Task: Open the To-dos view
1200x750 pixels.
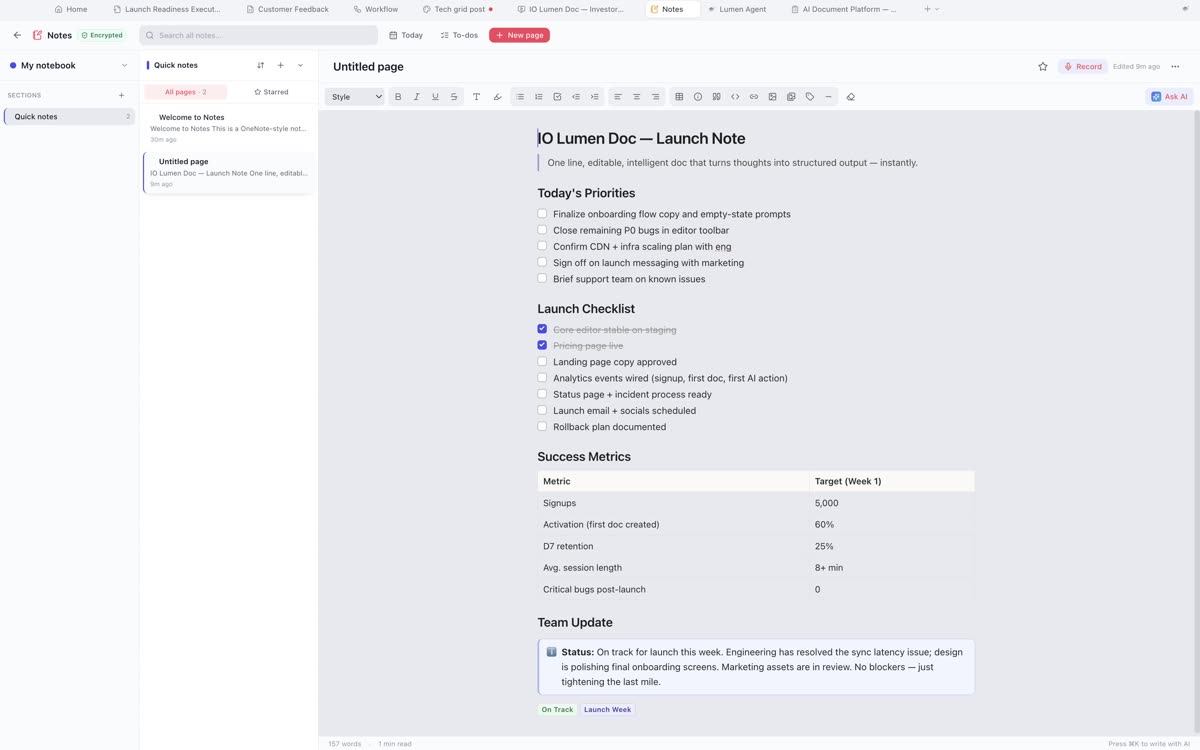Action: pyautogui.click(x=460, y=35)
